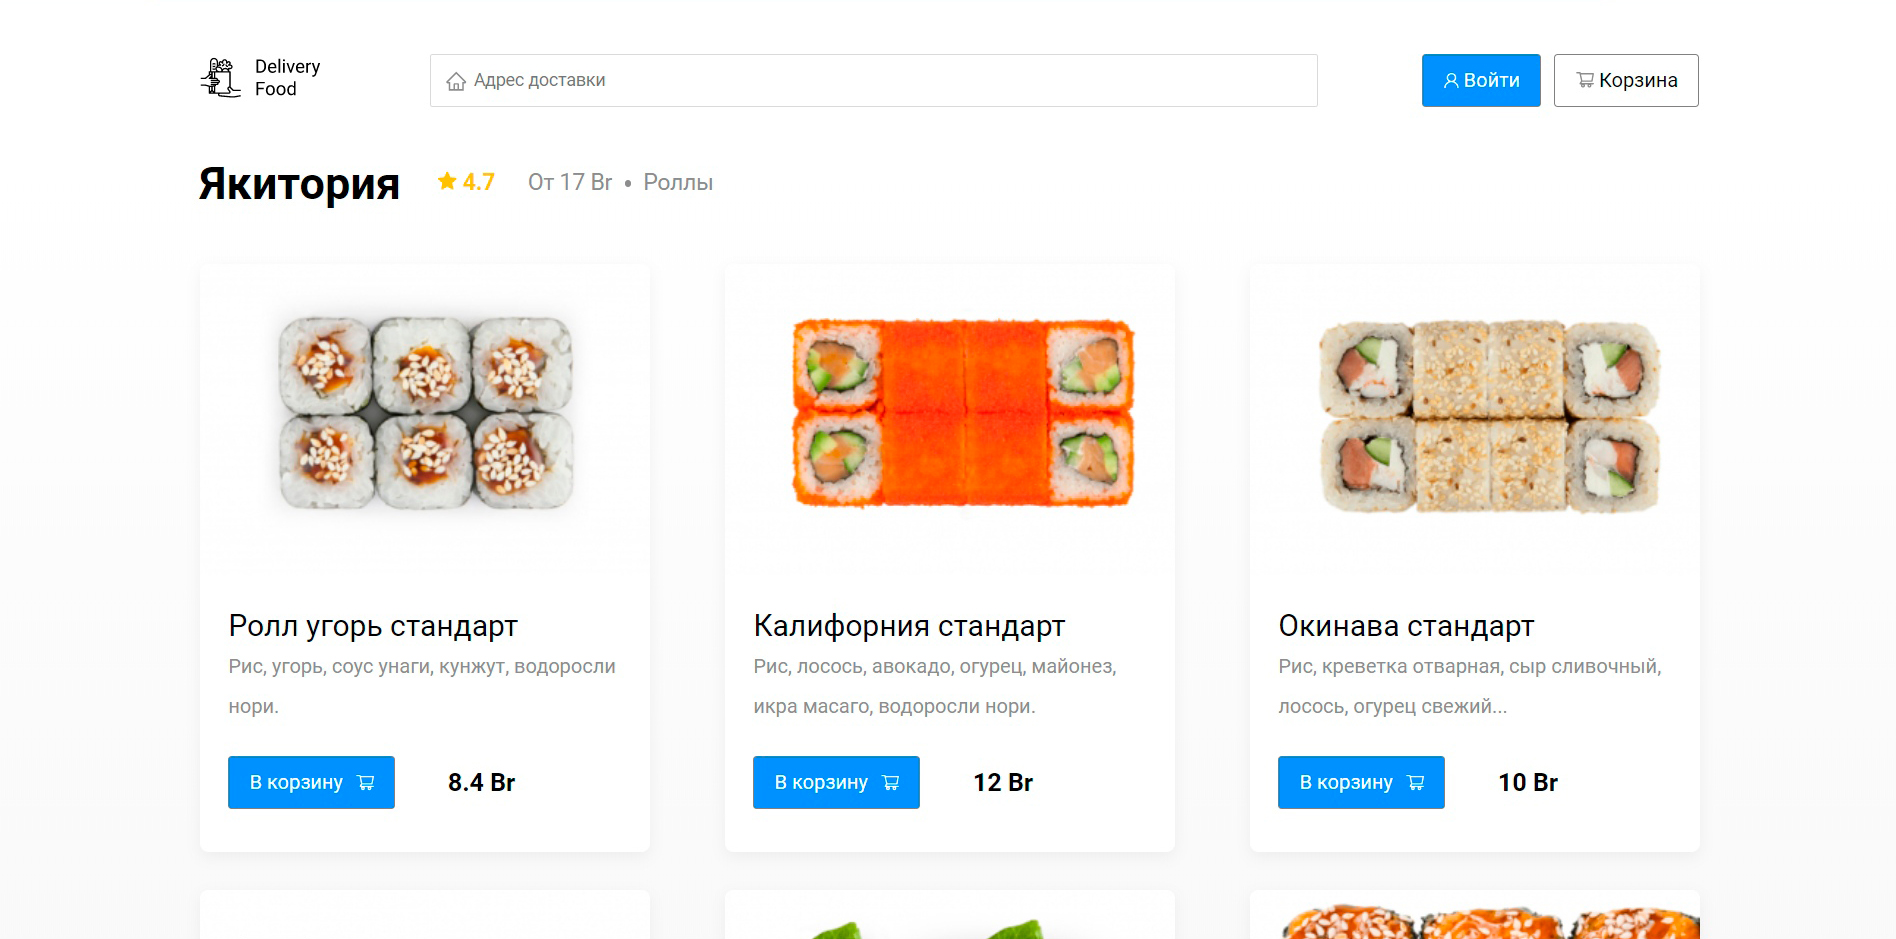Focus the Адрес доставки input field
1896x939 pixels.
[874, 80]
